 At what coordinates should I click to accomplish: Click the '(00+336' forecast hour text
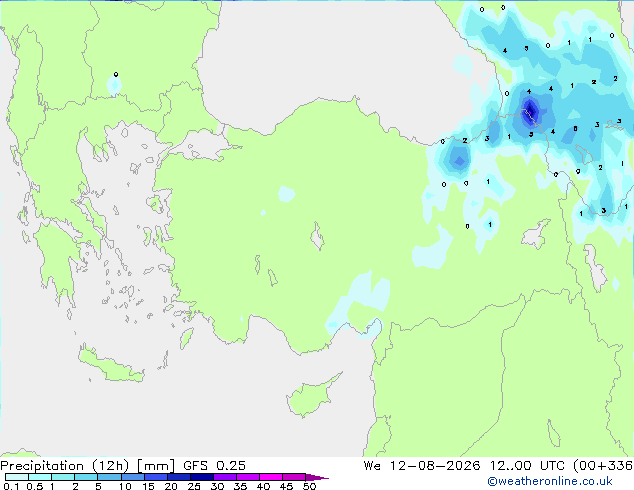pyautogui.click(x=603, y=466)
